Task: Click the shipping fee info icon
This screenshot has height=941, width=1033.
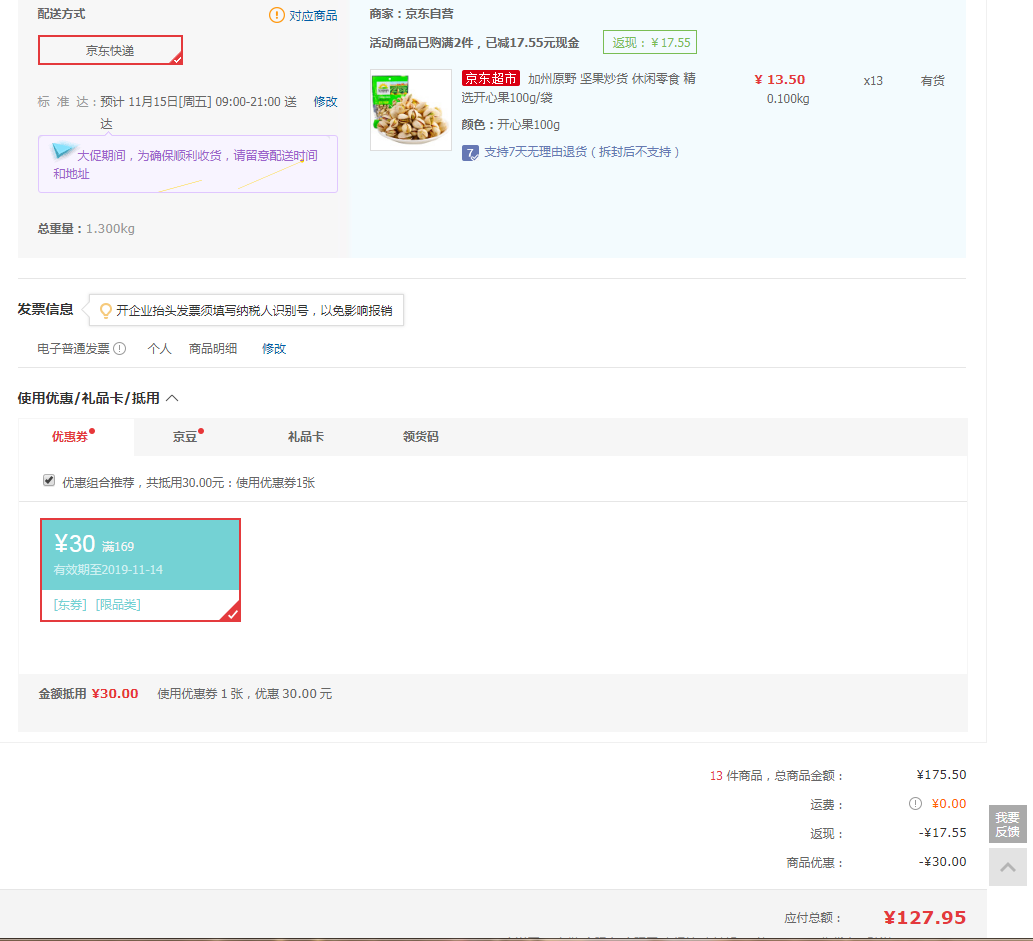Action: point(915,804)
